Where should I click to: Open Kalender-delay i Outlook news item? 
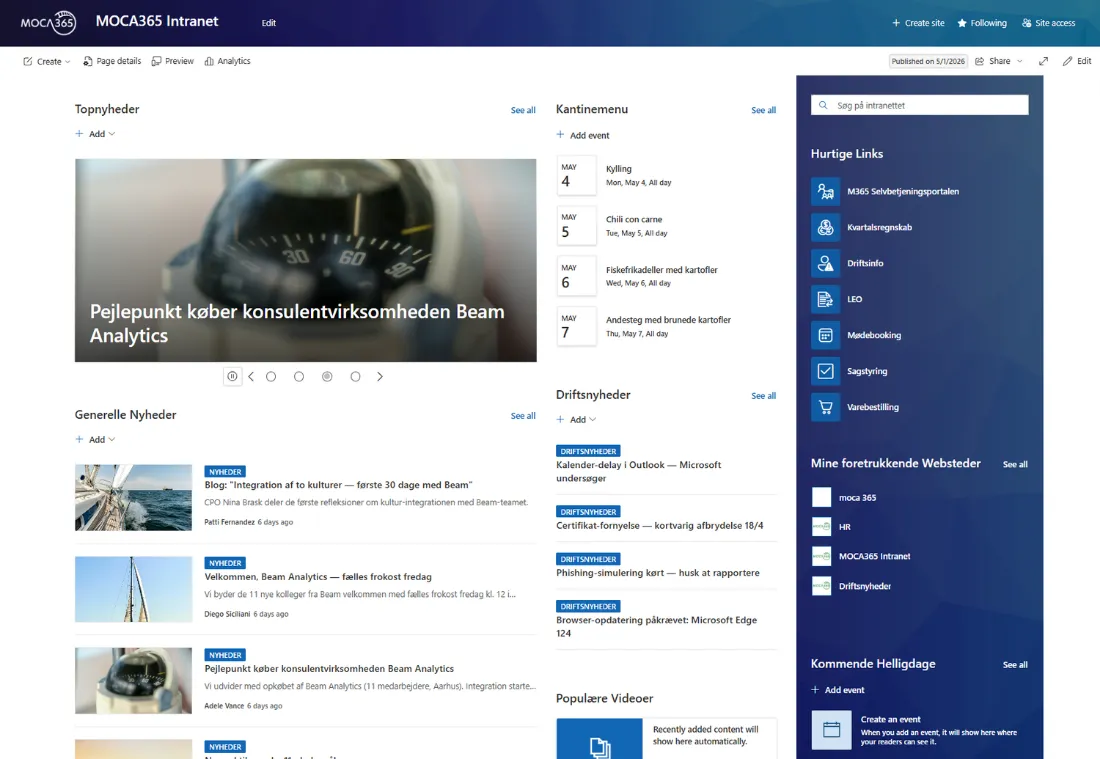[x=638, y=471]
